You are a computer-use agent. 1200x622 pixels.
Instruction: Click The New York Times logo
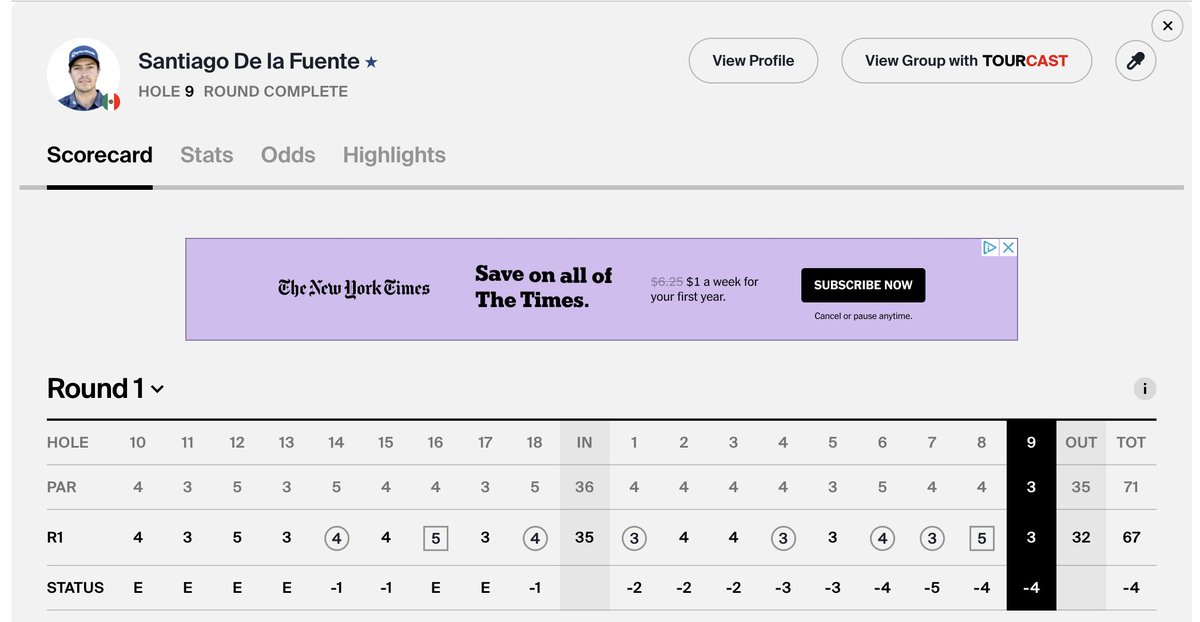tap(354, 288)
